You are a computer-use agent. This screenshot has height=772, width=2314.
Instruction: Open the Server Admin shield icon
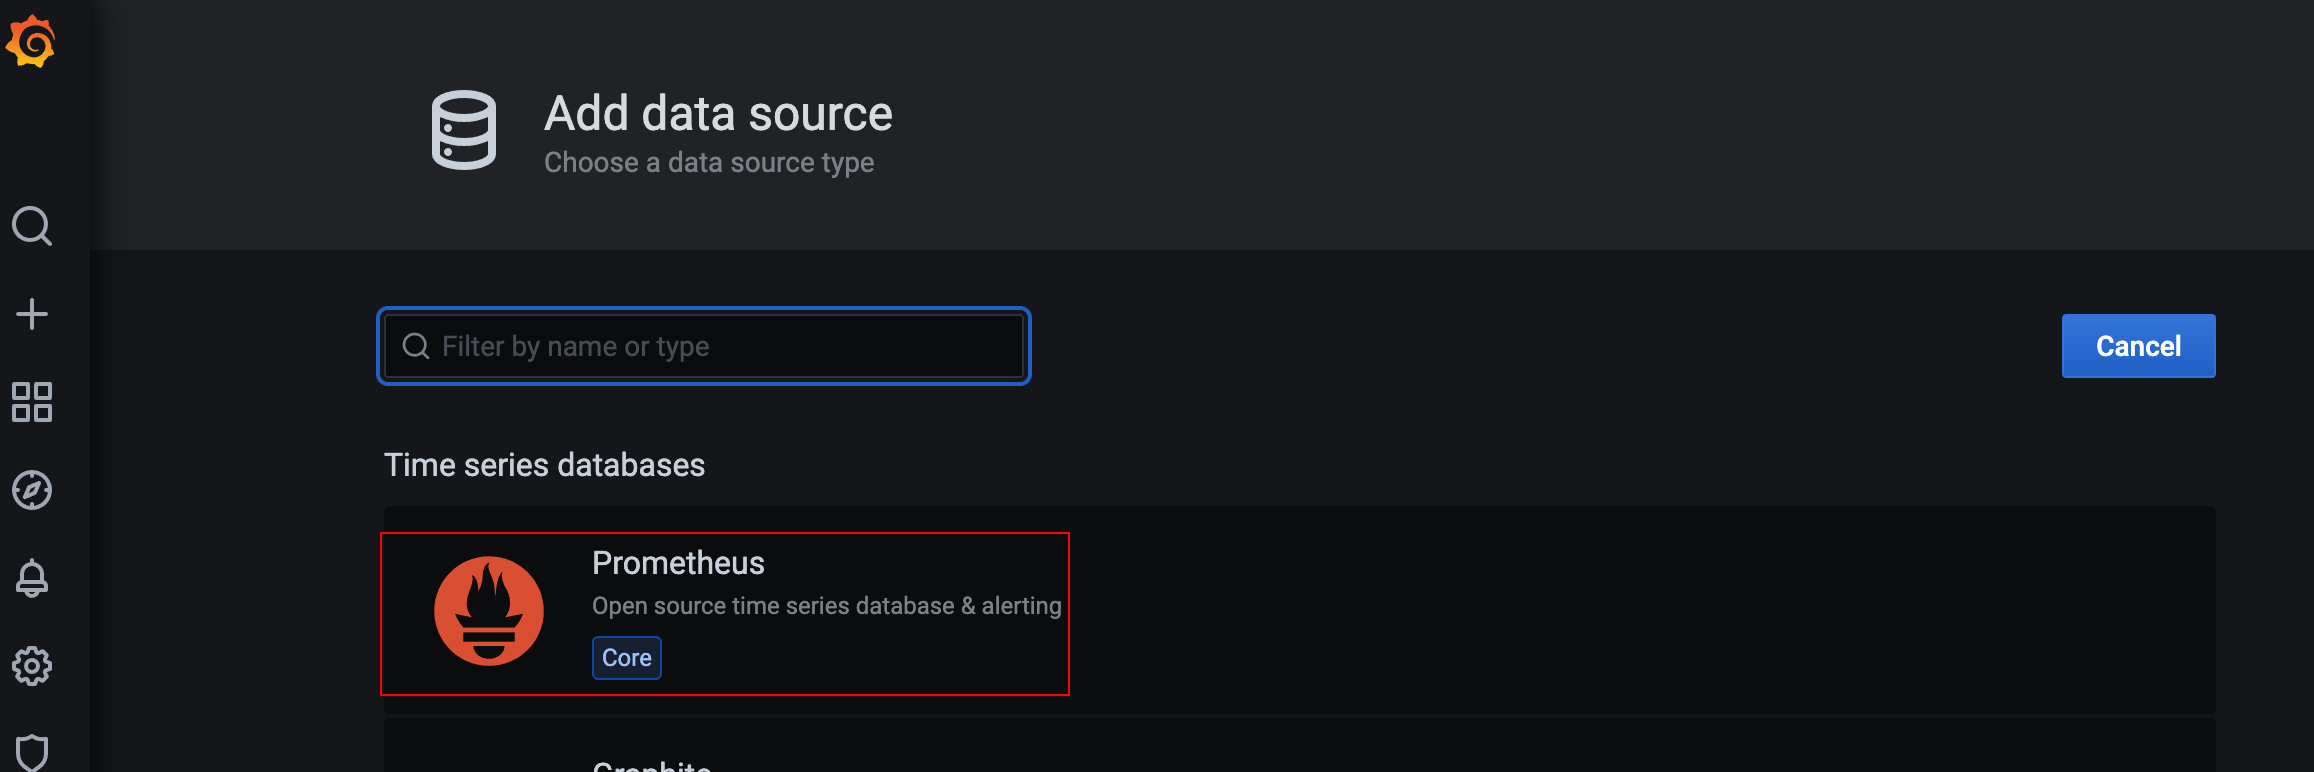tap(32, 752)
